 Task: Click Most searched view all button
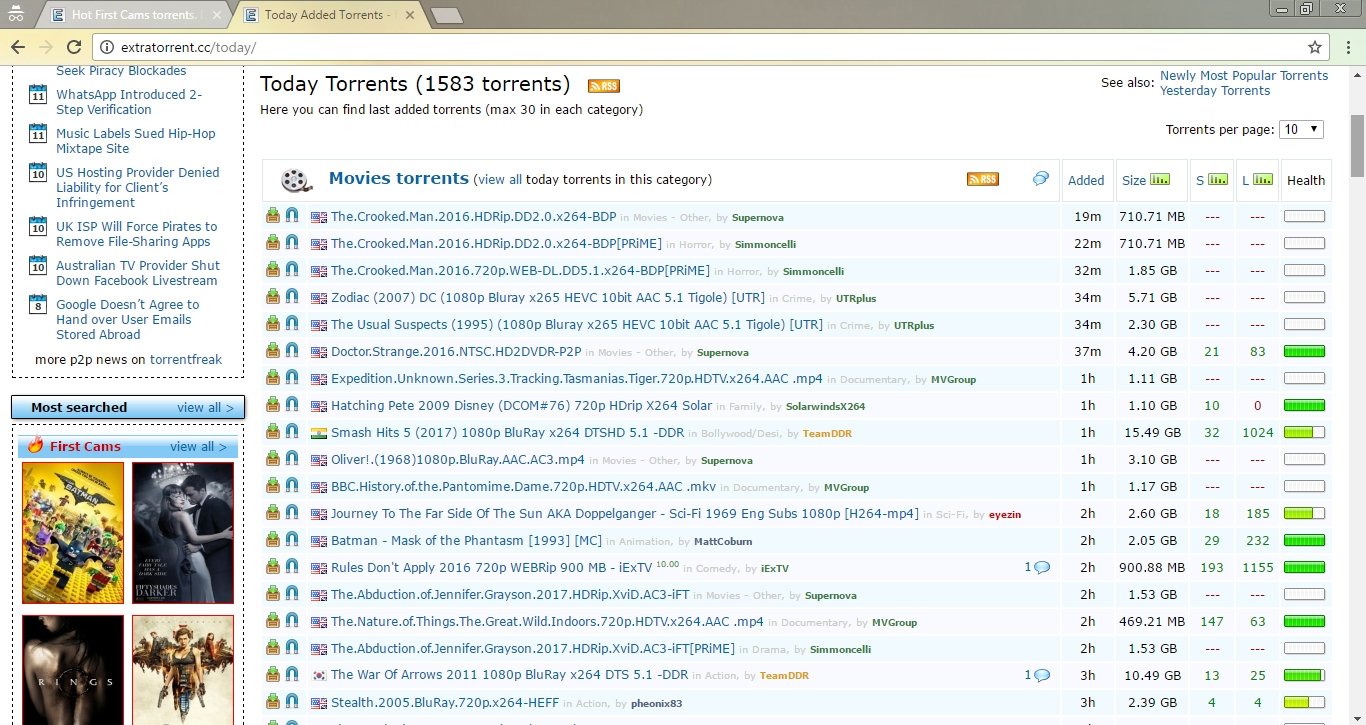(205, 407)
